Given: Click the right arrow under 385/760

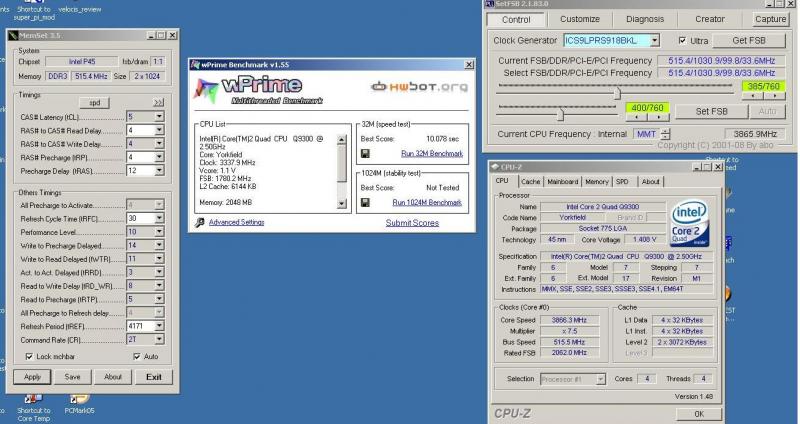Looking at the screenshot, I should pyautogui.click(x=774, y=96).
